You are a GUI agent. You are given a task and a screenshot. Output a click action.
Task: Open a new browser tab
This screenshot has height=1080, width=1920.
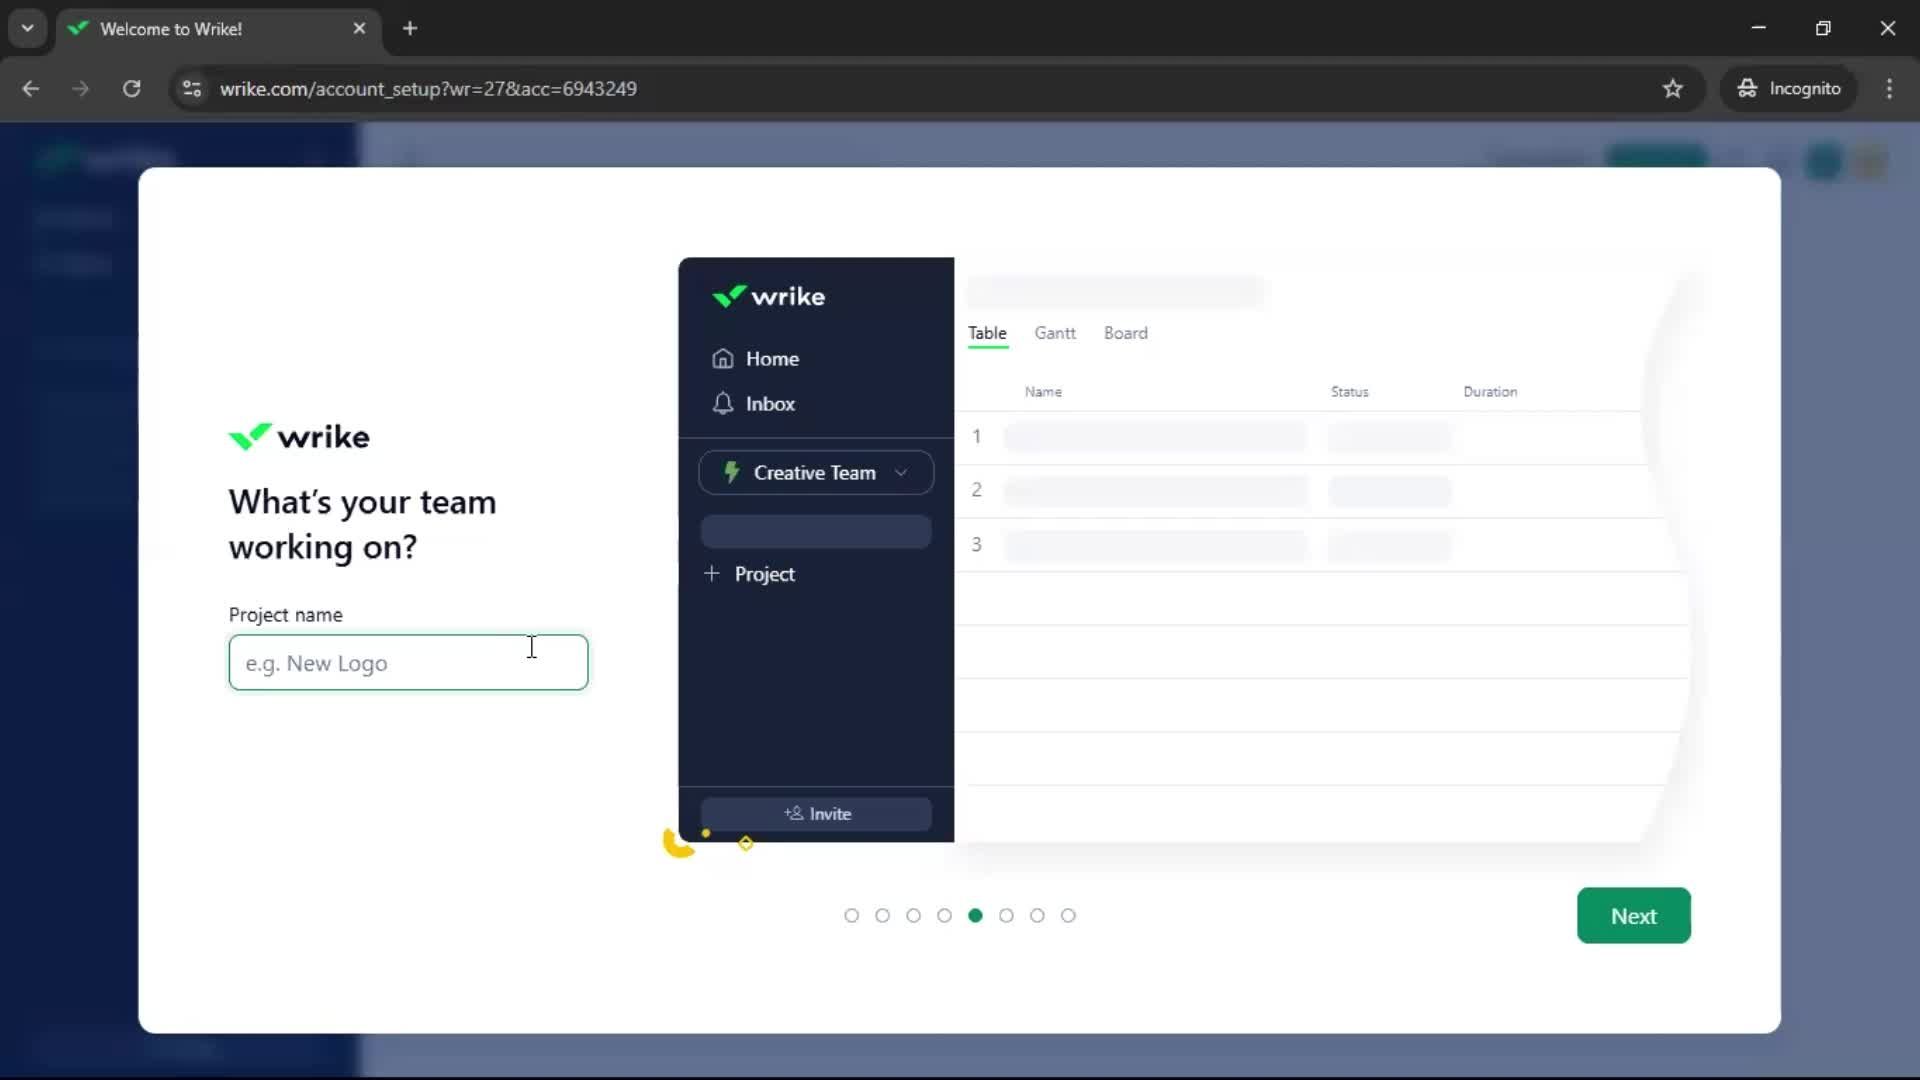click(409, 28)
